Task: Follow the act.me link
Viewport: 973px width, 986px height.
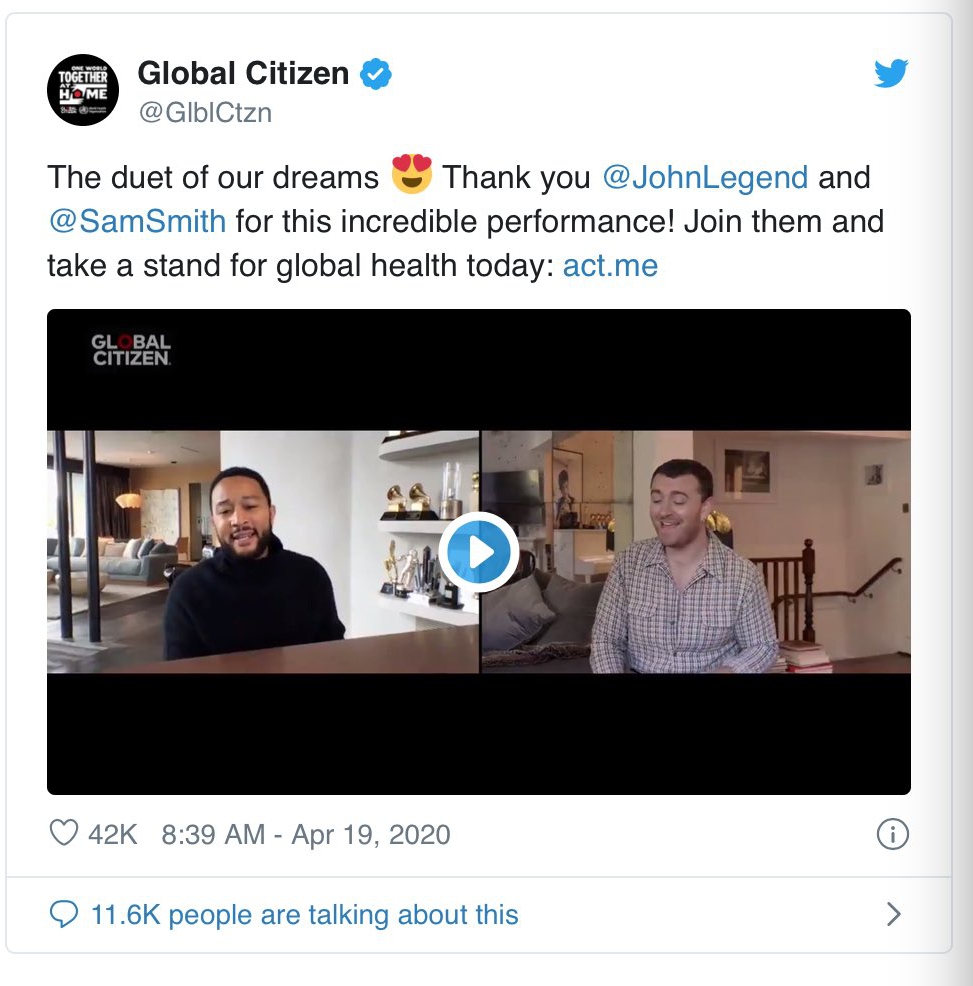Action: 610,265
